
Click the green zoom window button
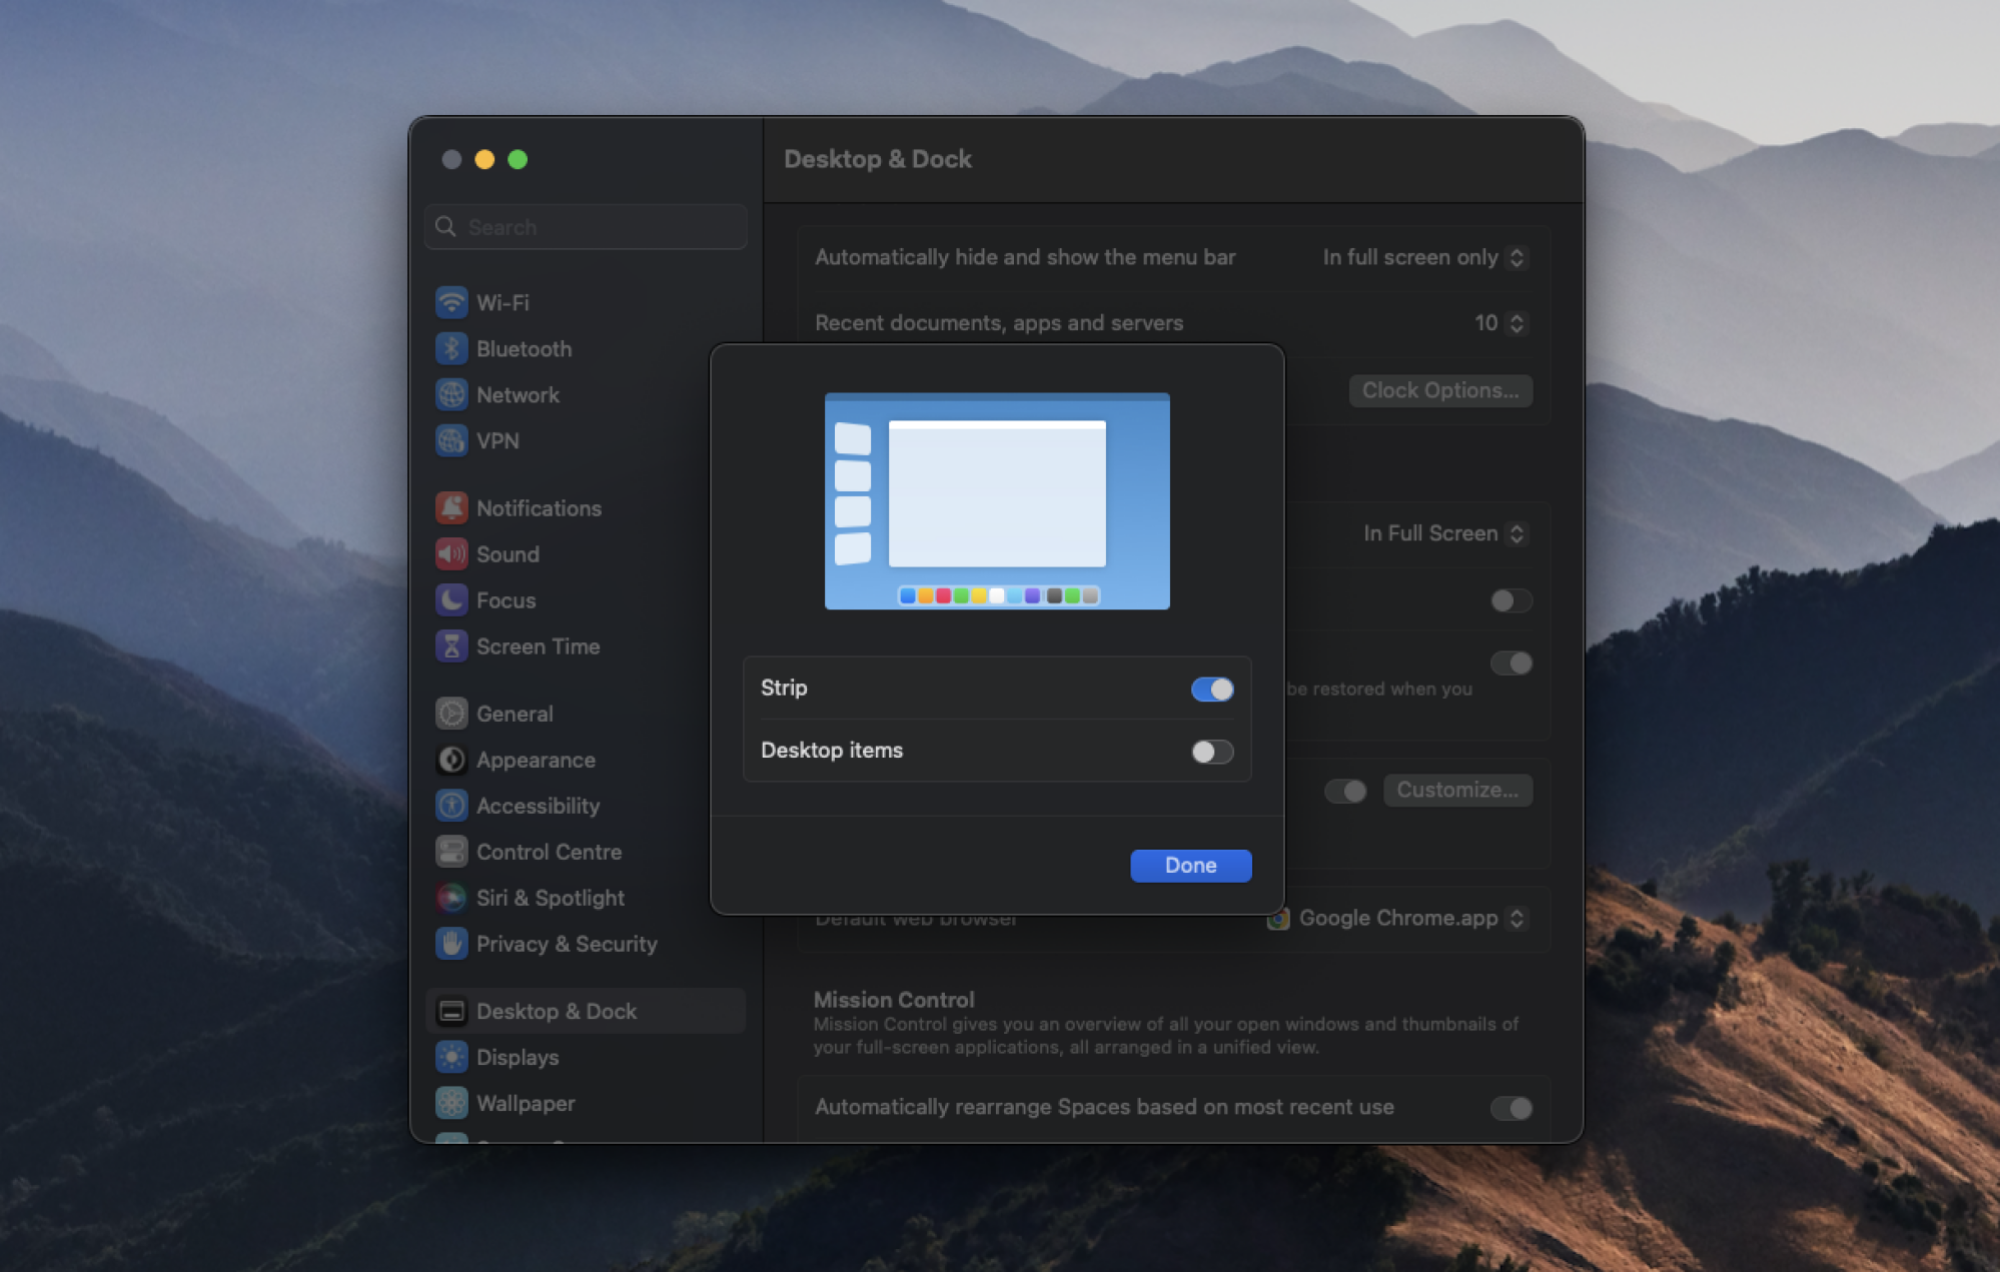[x=517, y=159]
